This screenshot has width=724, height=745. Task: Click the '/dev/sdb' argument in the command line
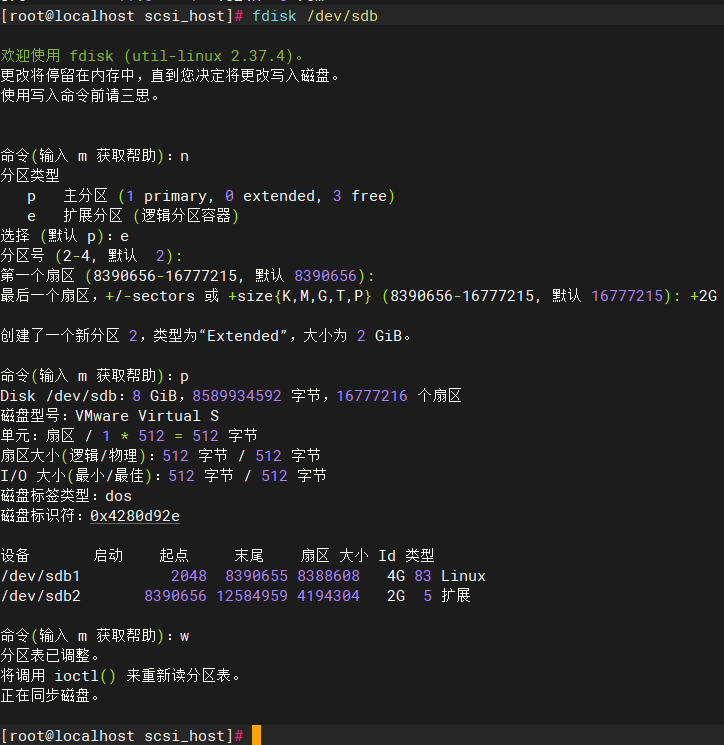coord(342,16)
